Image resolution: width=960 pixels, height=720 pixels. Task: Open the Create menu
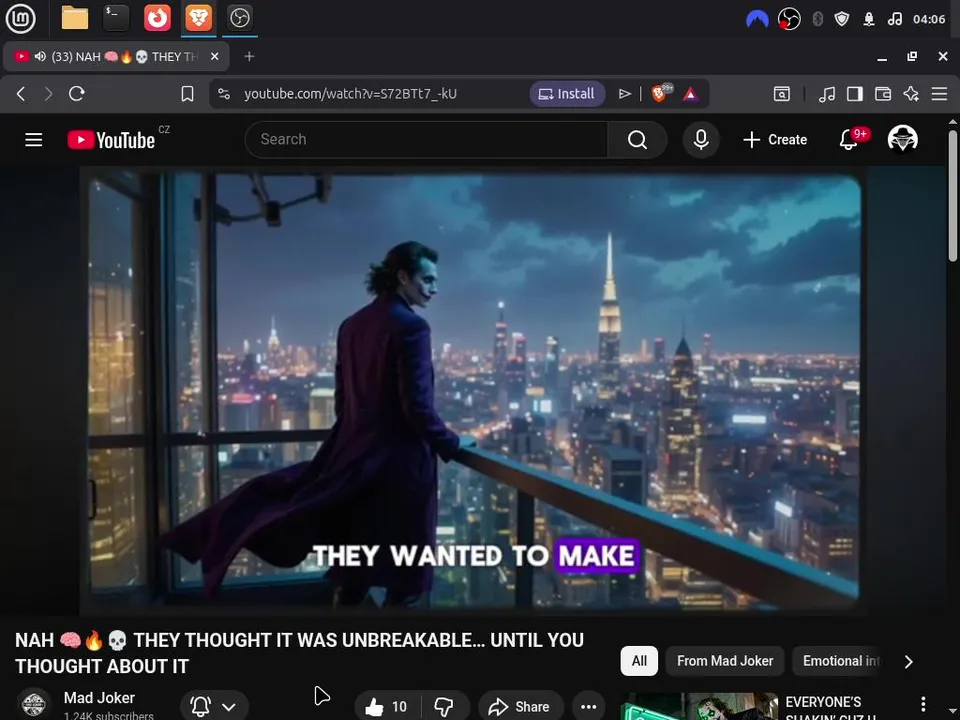774,140
